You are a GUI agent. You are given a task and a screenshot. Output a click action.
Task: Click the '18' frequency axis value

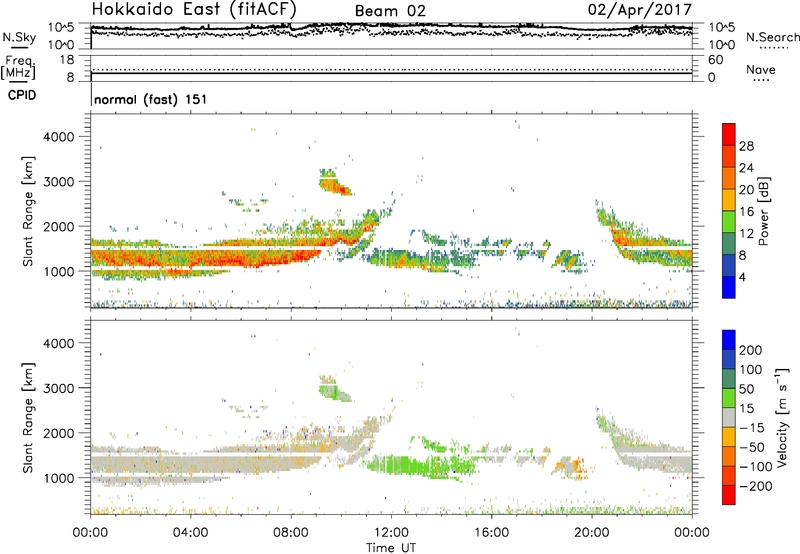point(67,60)
